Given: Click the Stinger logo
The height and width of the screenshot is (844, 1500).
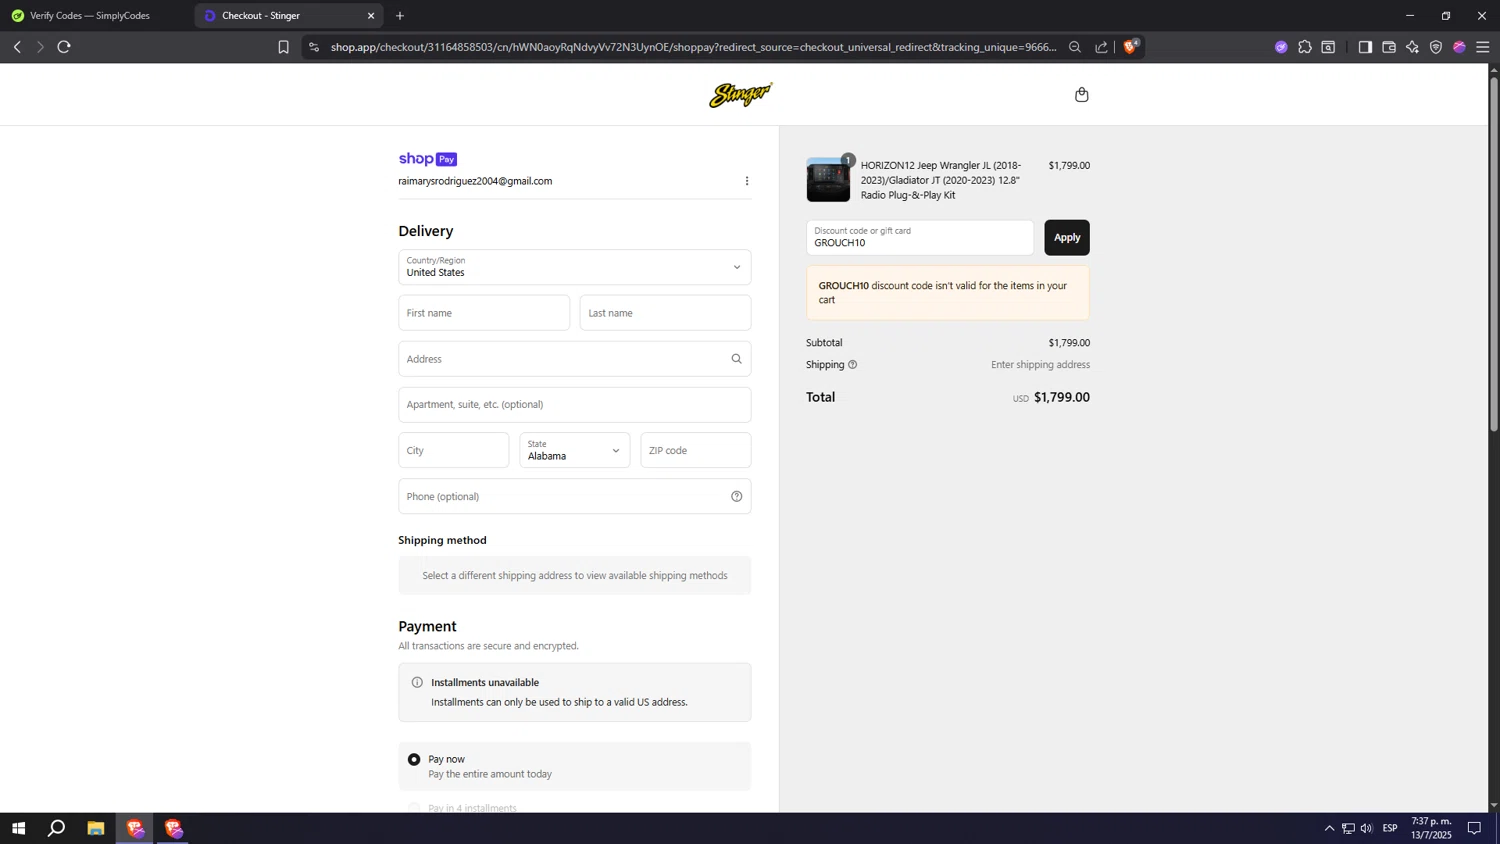Looking at the screenshot, I should click(740, 95).
